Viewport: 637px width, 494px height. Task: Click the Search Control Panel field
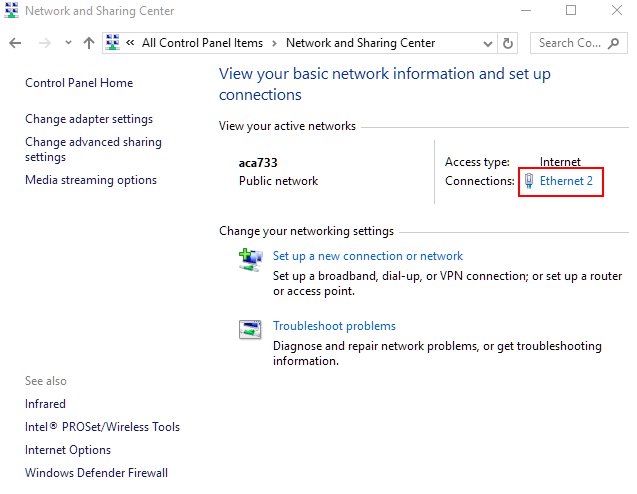point(578,43)
